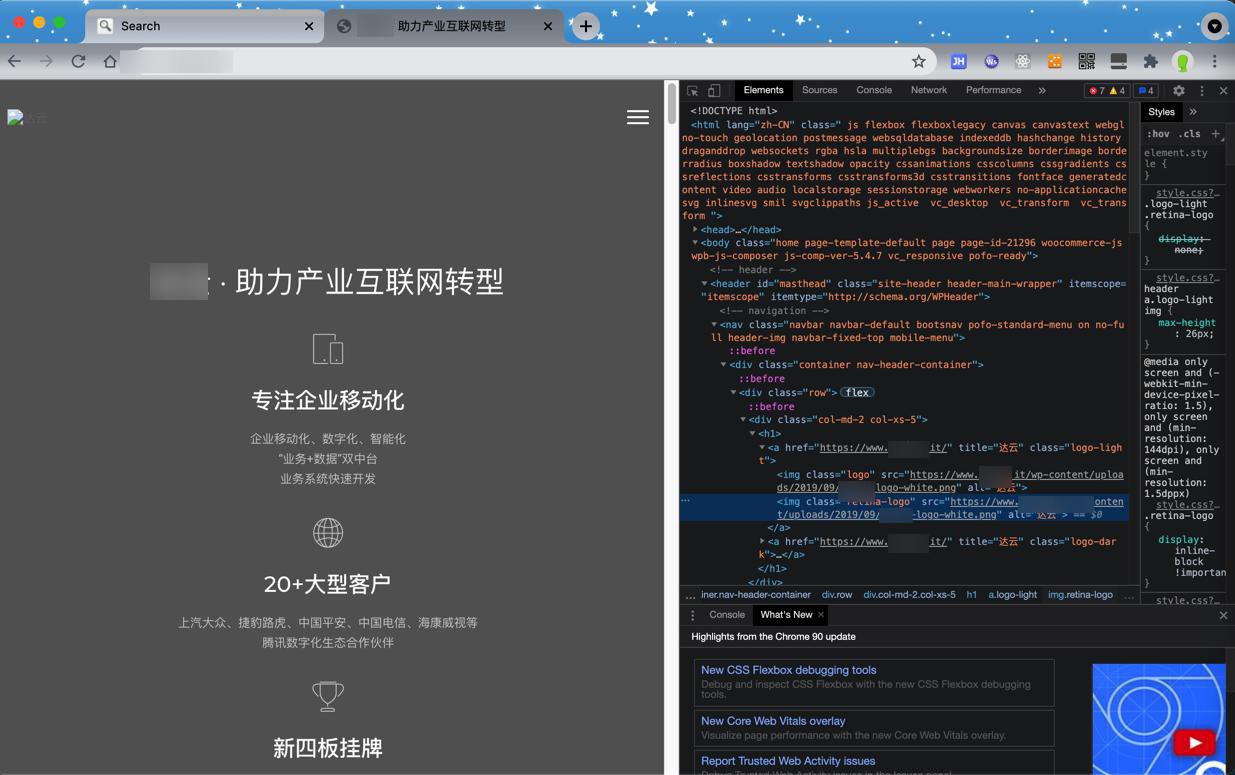Viewport: 1235px width, 775px height.
Task: Collapse the div row node
Action: click(733, 393)
